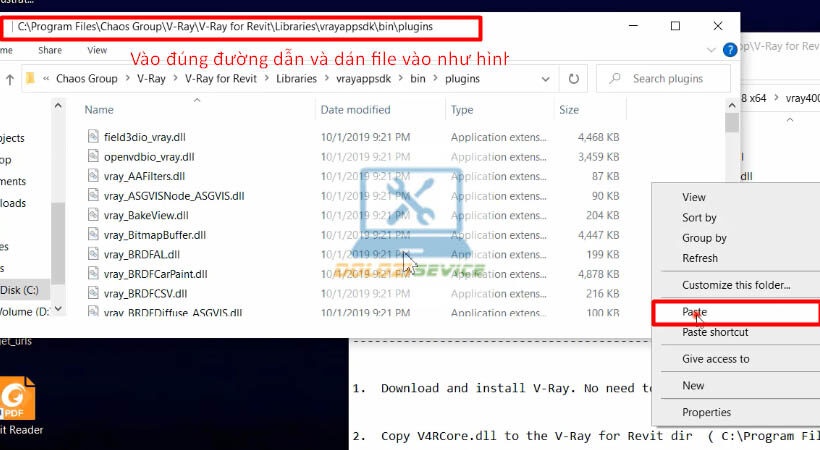Click the 4,468 KB size value

(x=598, y=137)
